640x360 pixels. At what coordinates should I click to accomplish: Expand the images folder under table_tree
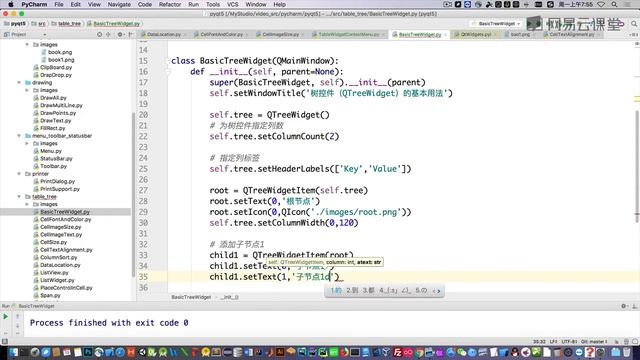27,204
